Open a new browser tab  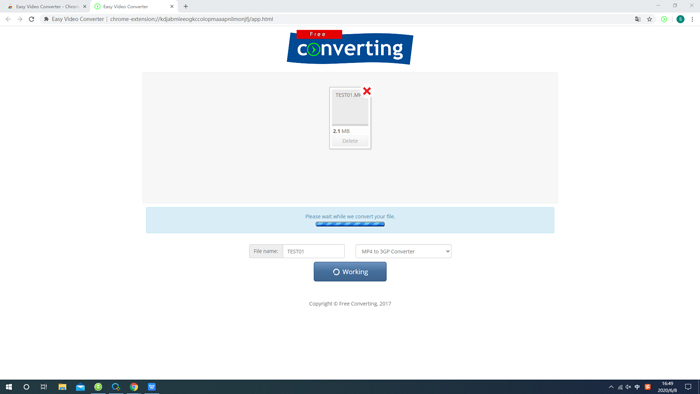(x=186, y=6)
